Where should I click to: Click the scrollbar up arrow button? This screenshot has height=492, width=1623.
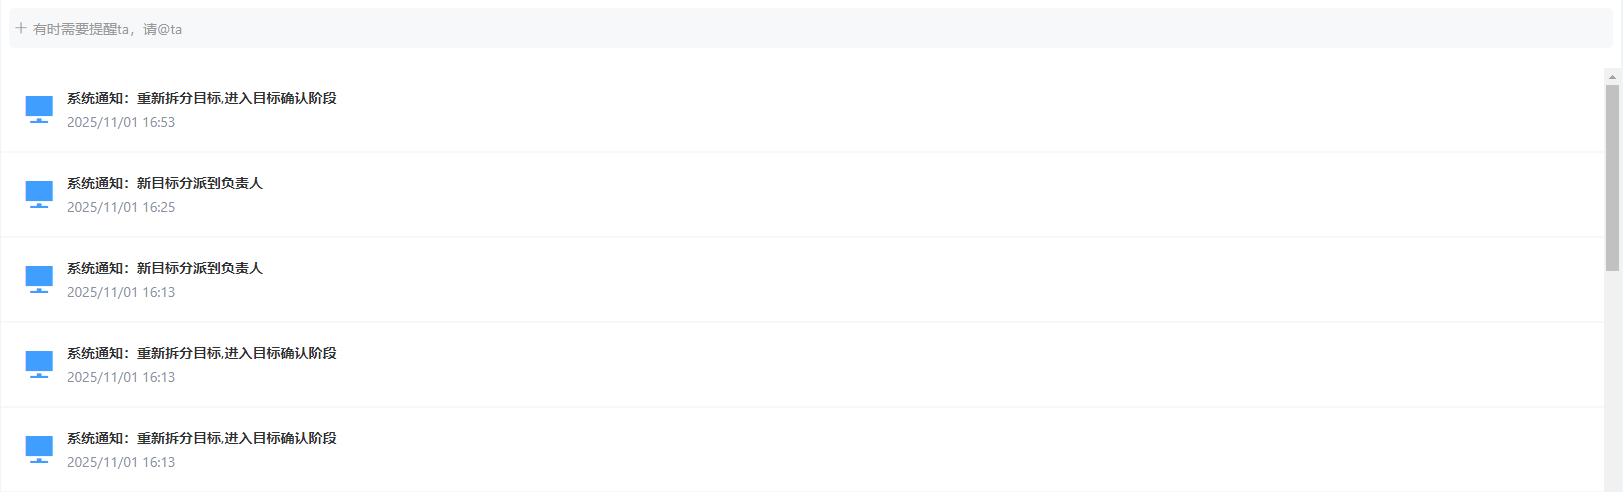(x=1612, y=76)
